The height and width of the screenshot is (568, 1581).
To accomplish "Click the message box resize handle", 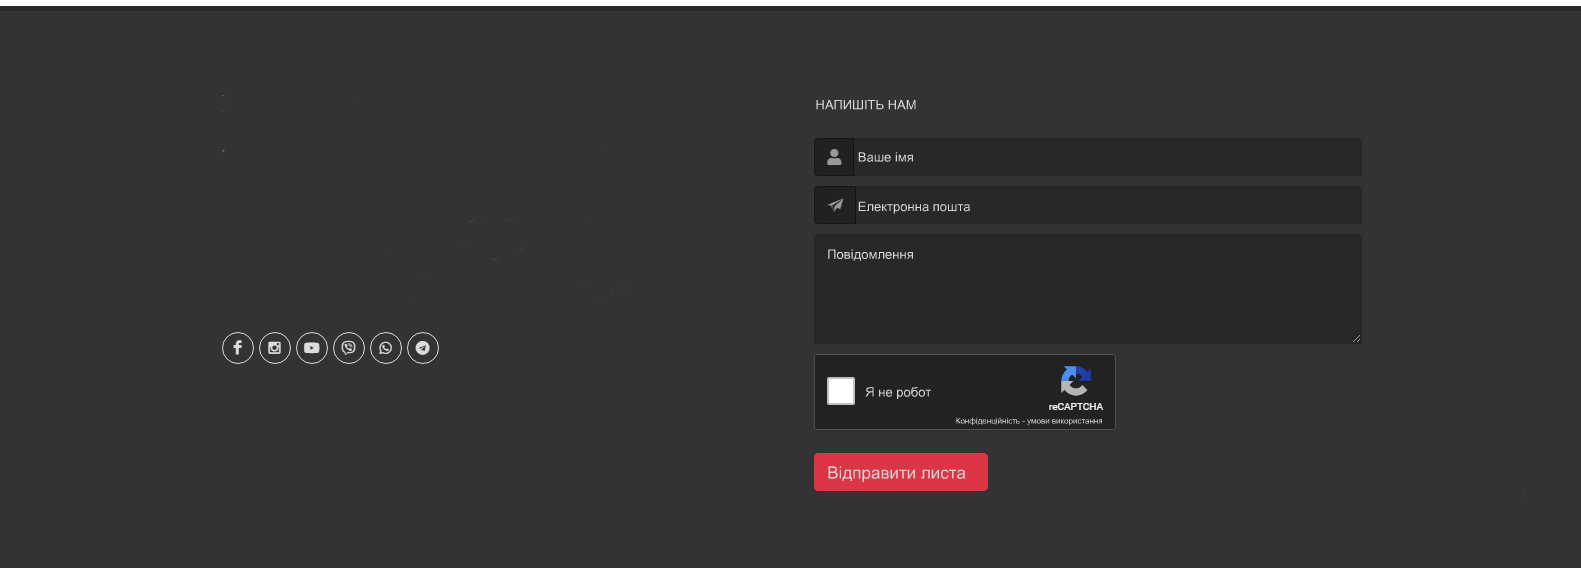I will coord(1356,339).
